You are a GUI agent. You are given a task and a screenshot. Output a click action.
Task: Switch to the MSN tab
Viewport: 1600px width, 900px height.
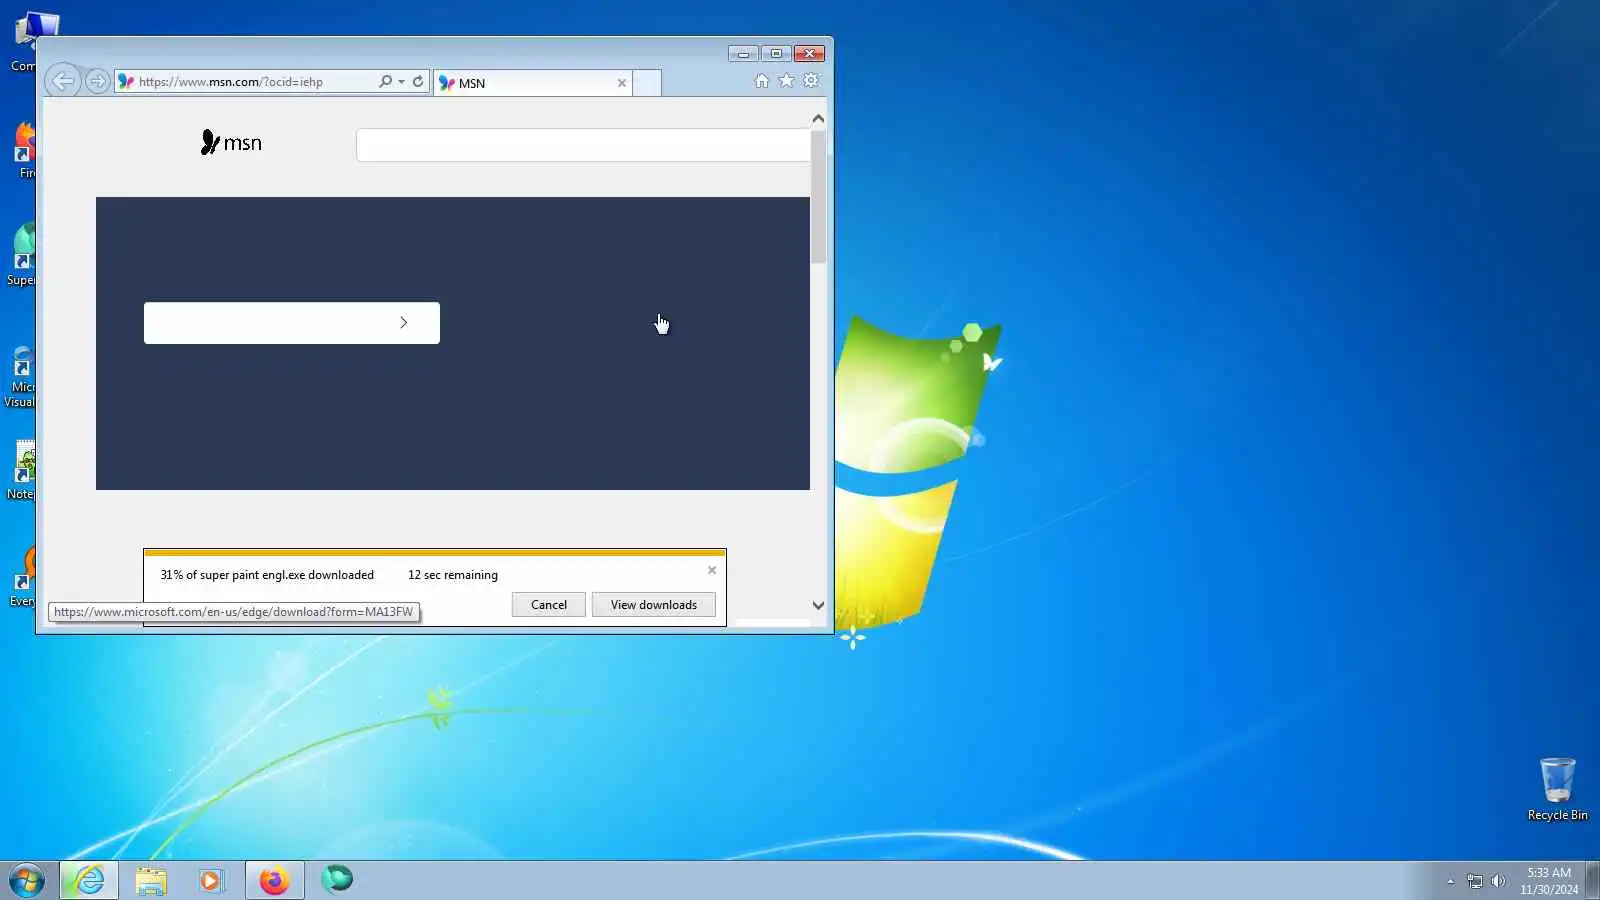click(533, 83)
